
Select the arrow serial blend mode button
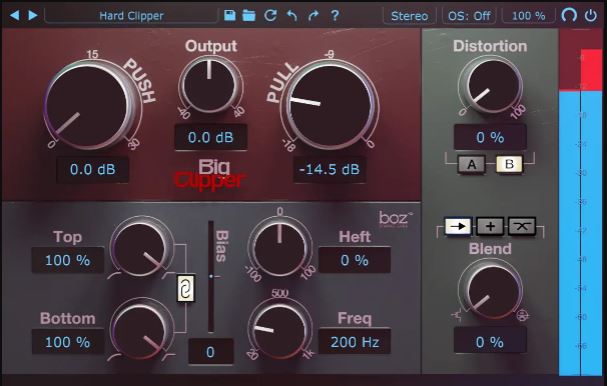[x=458, y=226]
